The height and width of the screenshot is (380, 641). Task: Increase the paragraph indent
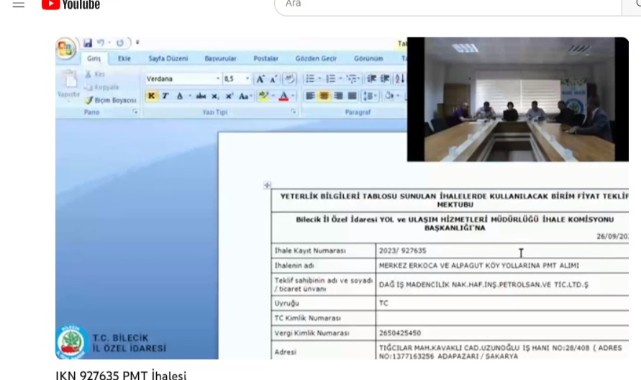point(385,78)
